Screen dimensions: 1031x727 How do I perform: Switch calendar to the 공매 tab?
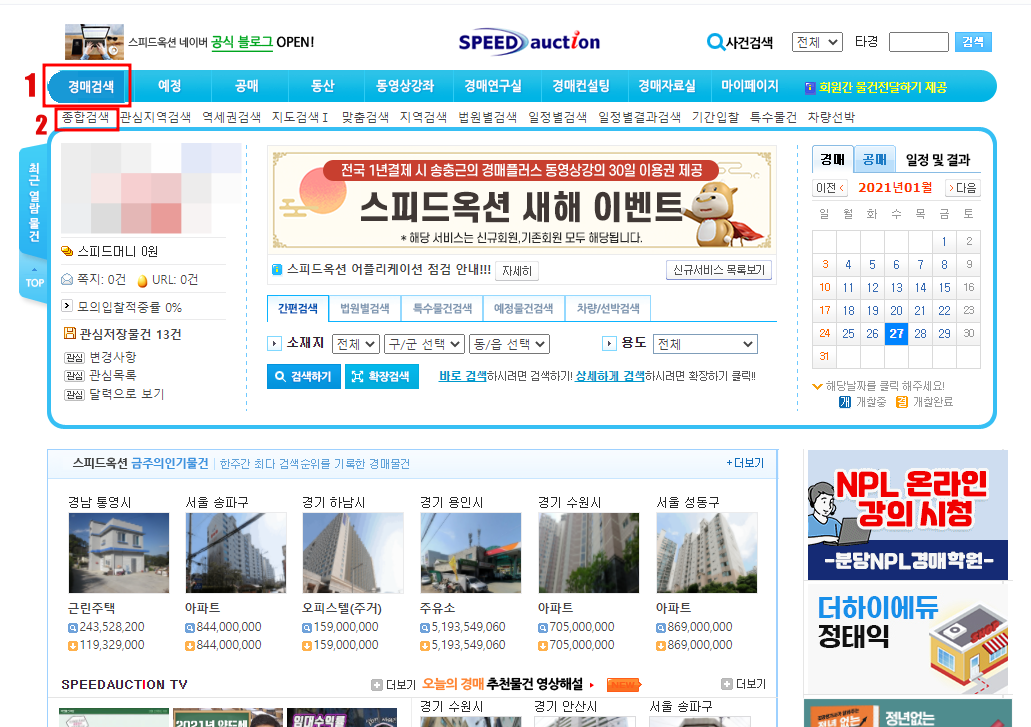[x=875, y=160]
